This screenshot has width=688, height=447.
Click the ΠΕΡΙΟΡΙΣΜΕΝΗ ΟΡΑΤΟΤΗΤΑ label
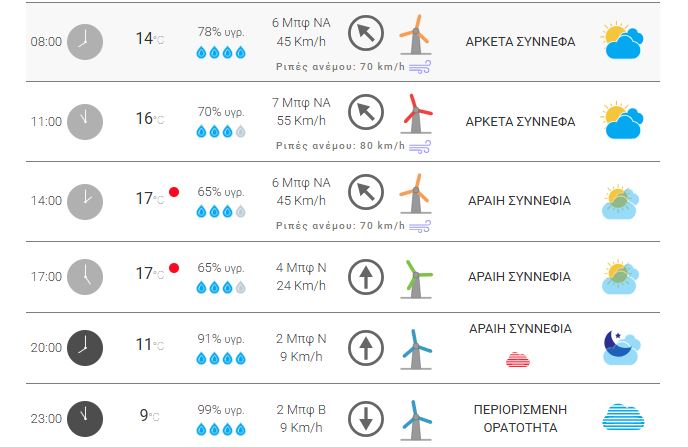click(520, 417)
